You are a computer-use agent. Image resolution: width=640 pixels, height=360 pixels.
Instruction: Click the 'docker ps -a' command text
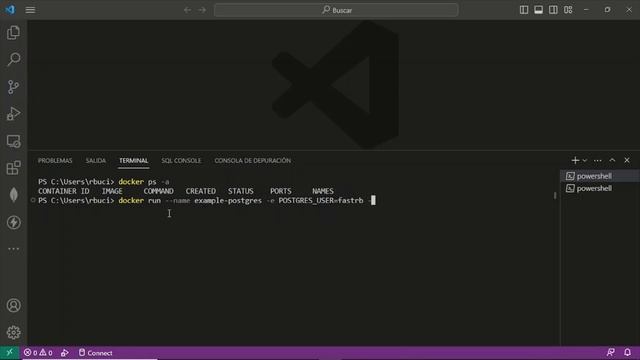(144, 182)
